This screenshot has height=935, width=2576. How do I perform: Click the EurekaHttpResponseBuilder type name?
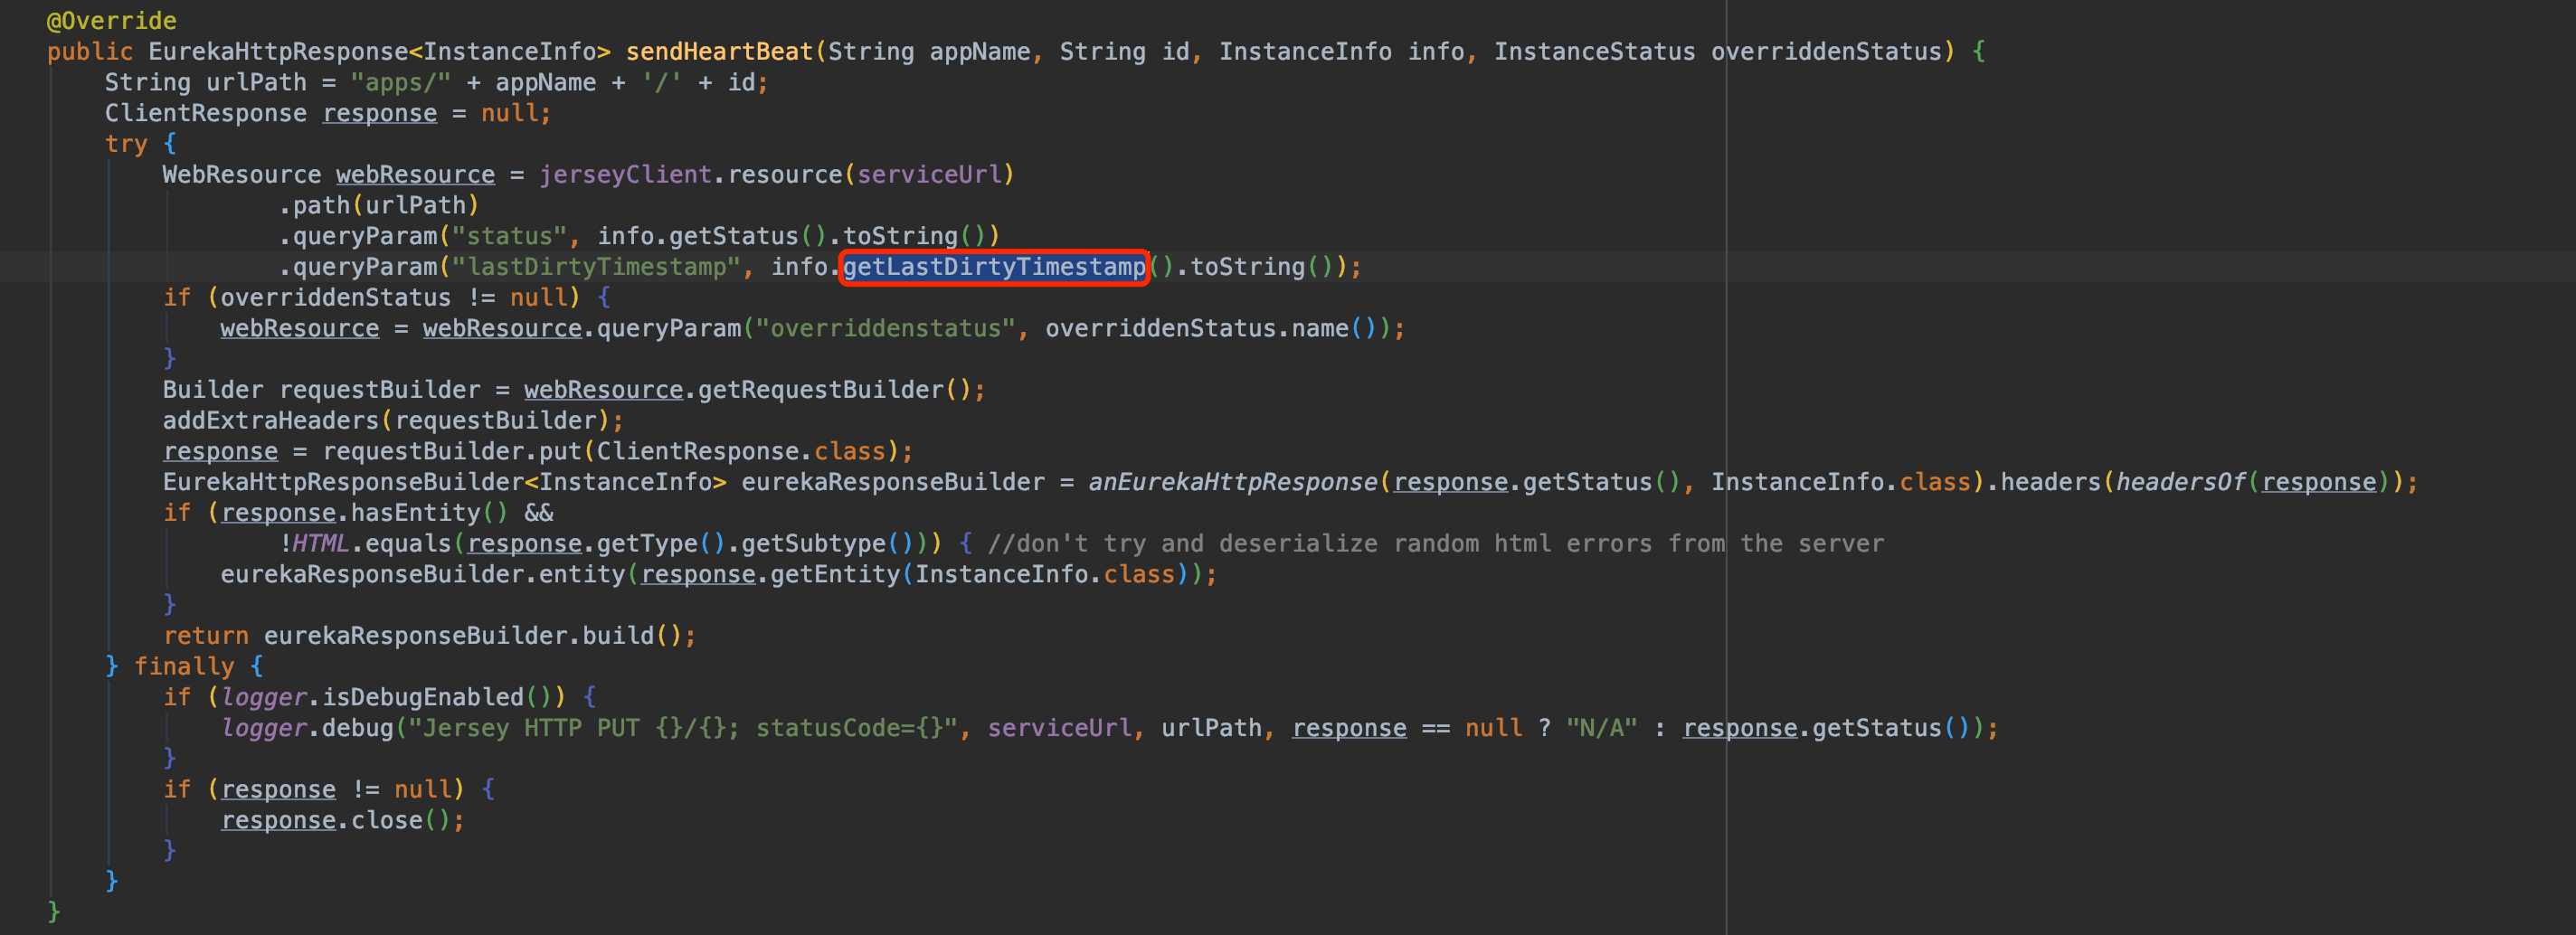tap(344, 483)
